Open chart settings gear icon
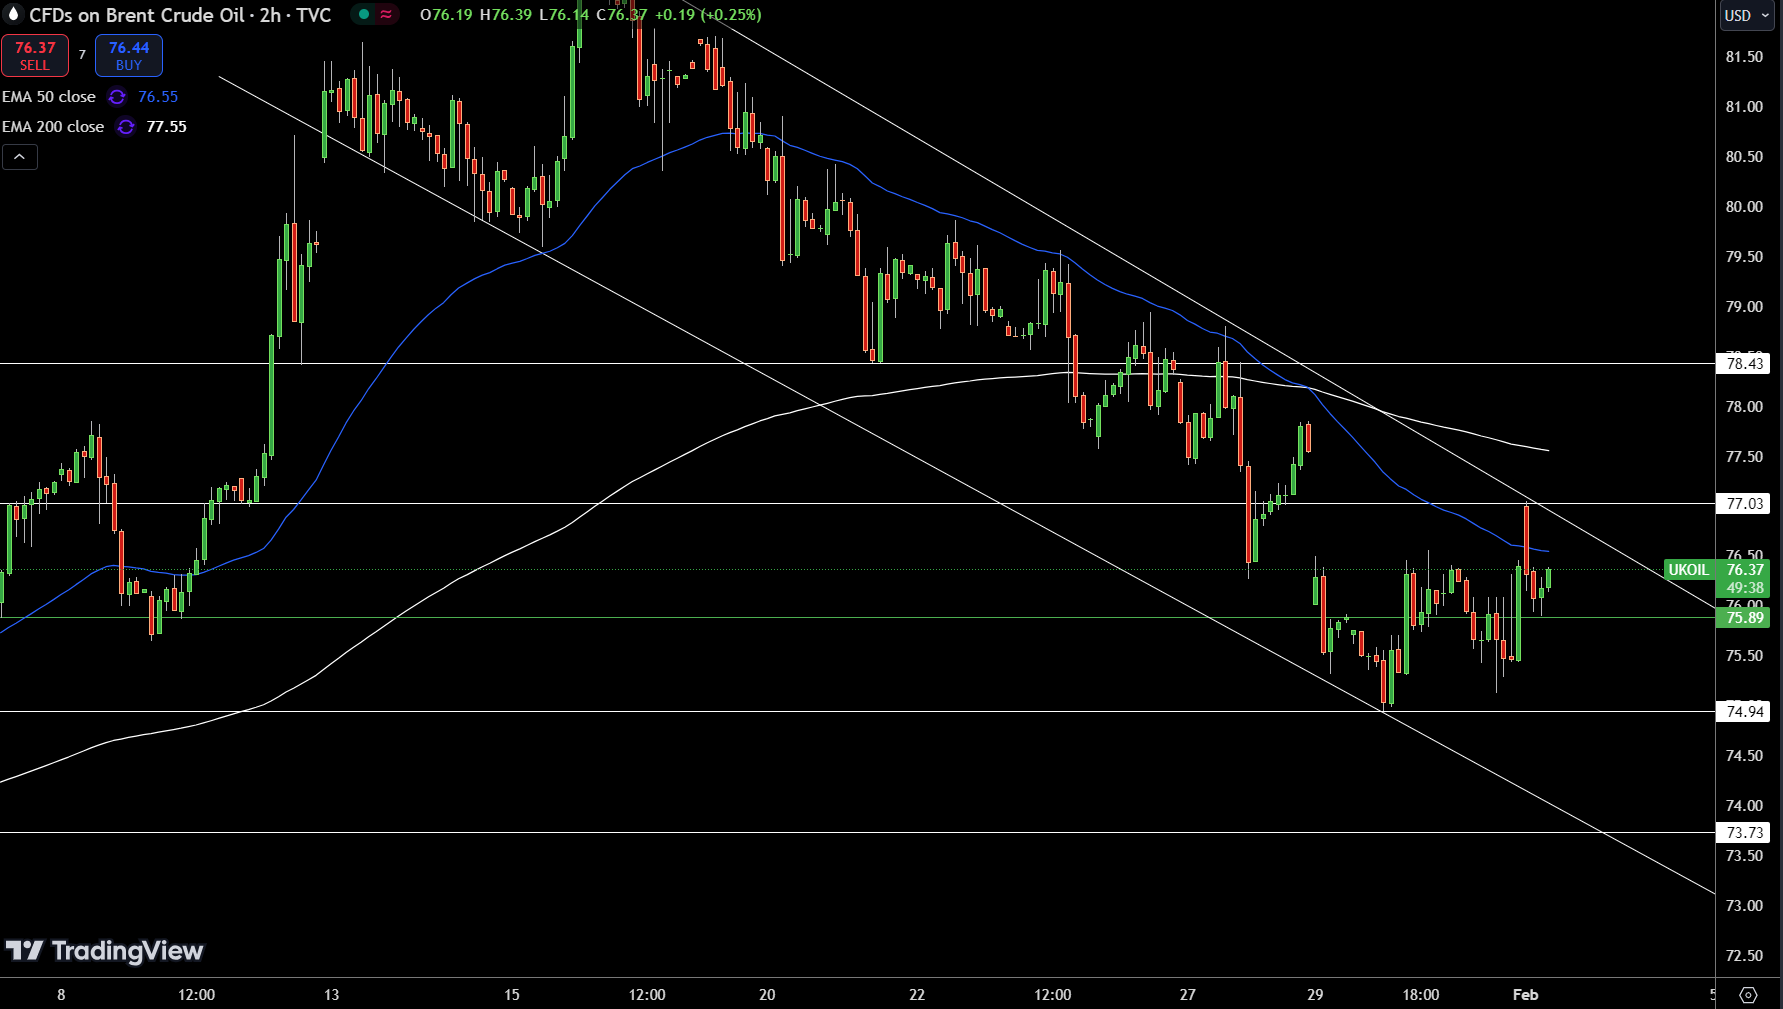This screenshot has height=1009, width=1783. click(x=1748, y=995)
